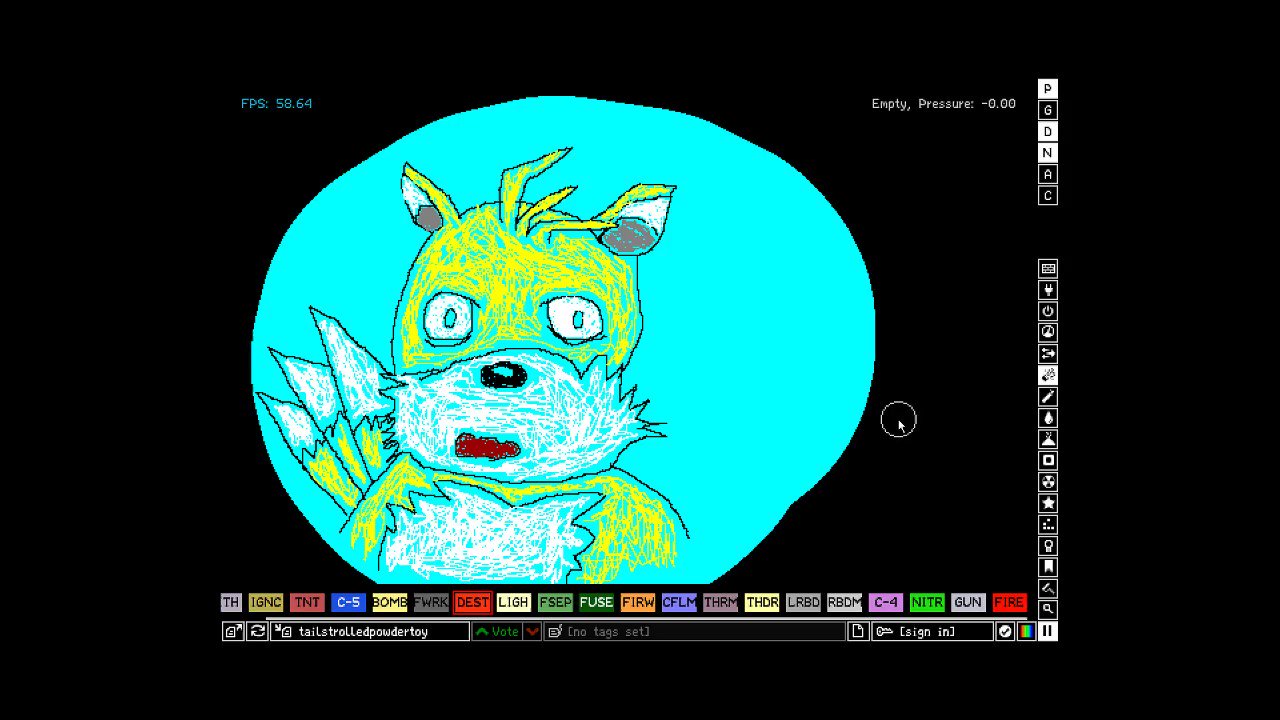Select the FIRW element
Image resolution: width=1280 pixels, height=720 pixels.
pyautogui.click(x=638, y=602)
